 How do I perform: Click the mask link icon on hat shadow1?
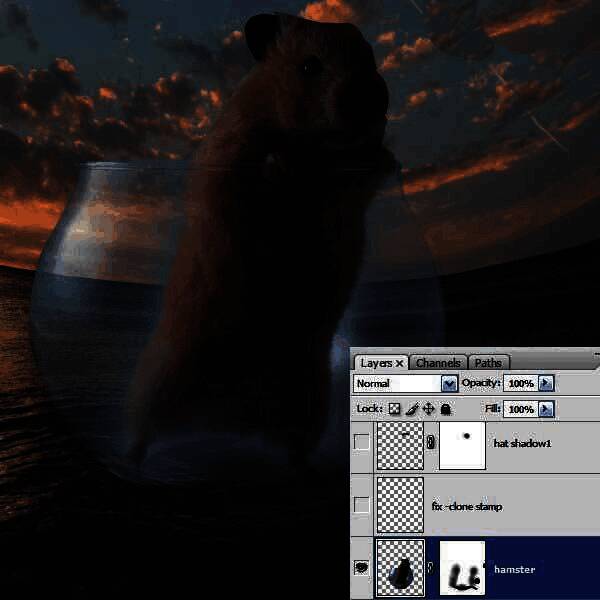point(431,443)
